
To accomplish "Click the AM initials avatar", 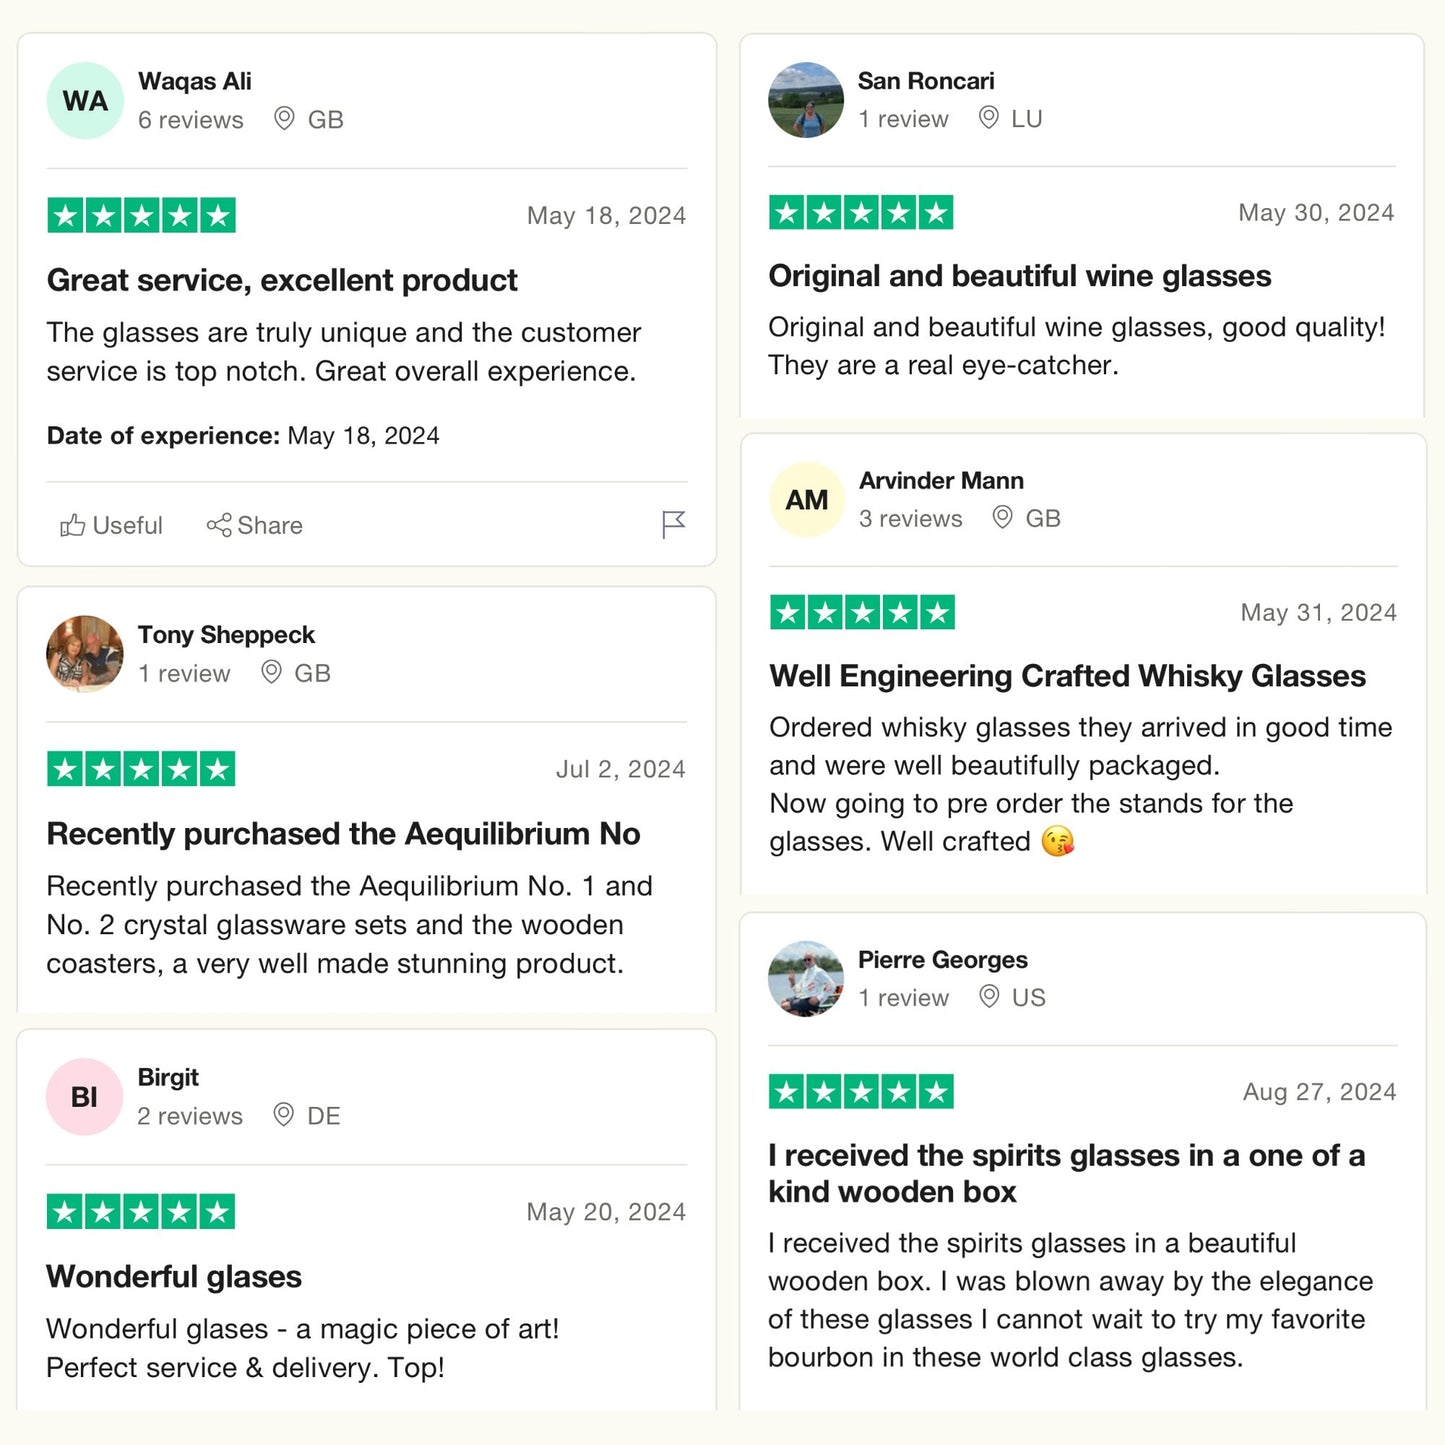I will (x=807, y=500).
